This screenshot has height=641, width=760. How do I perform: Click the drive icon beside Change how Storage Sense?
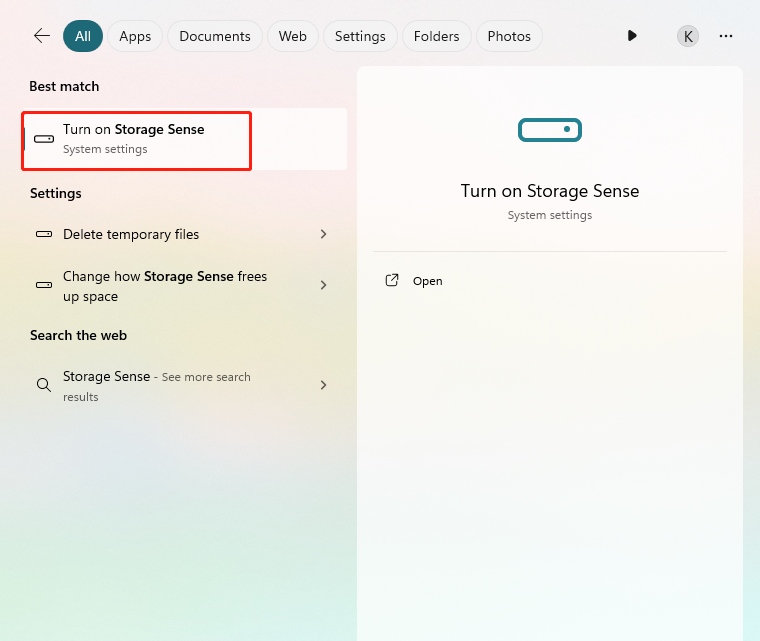tap(44, 285)
